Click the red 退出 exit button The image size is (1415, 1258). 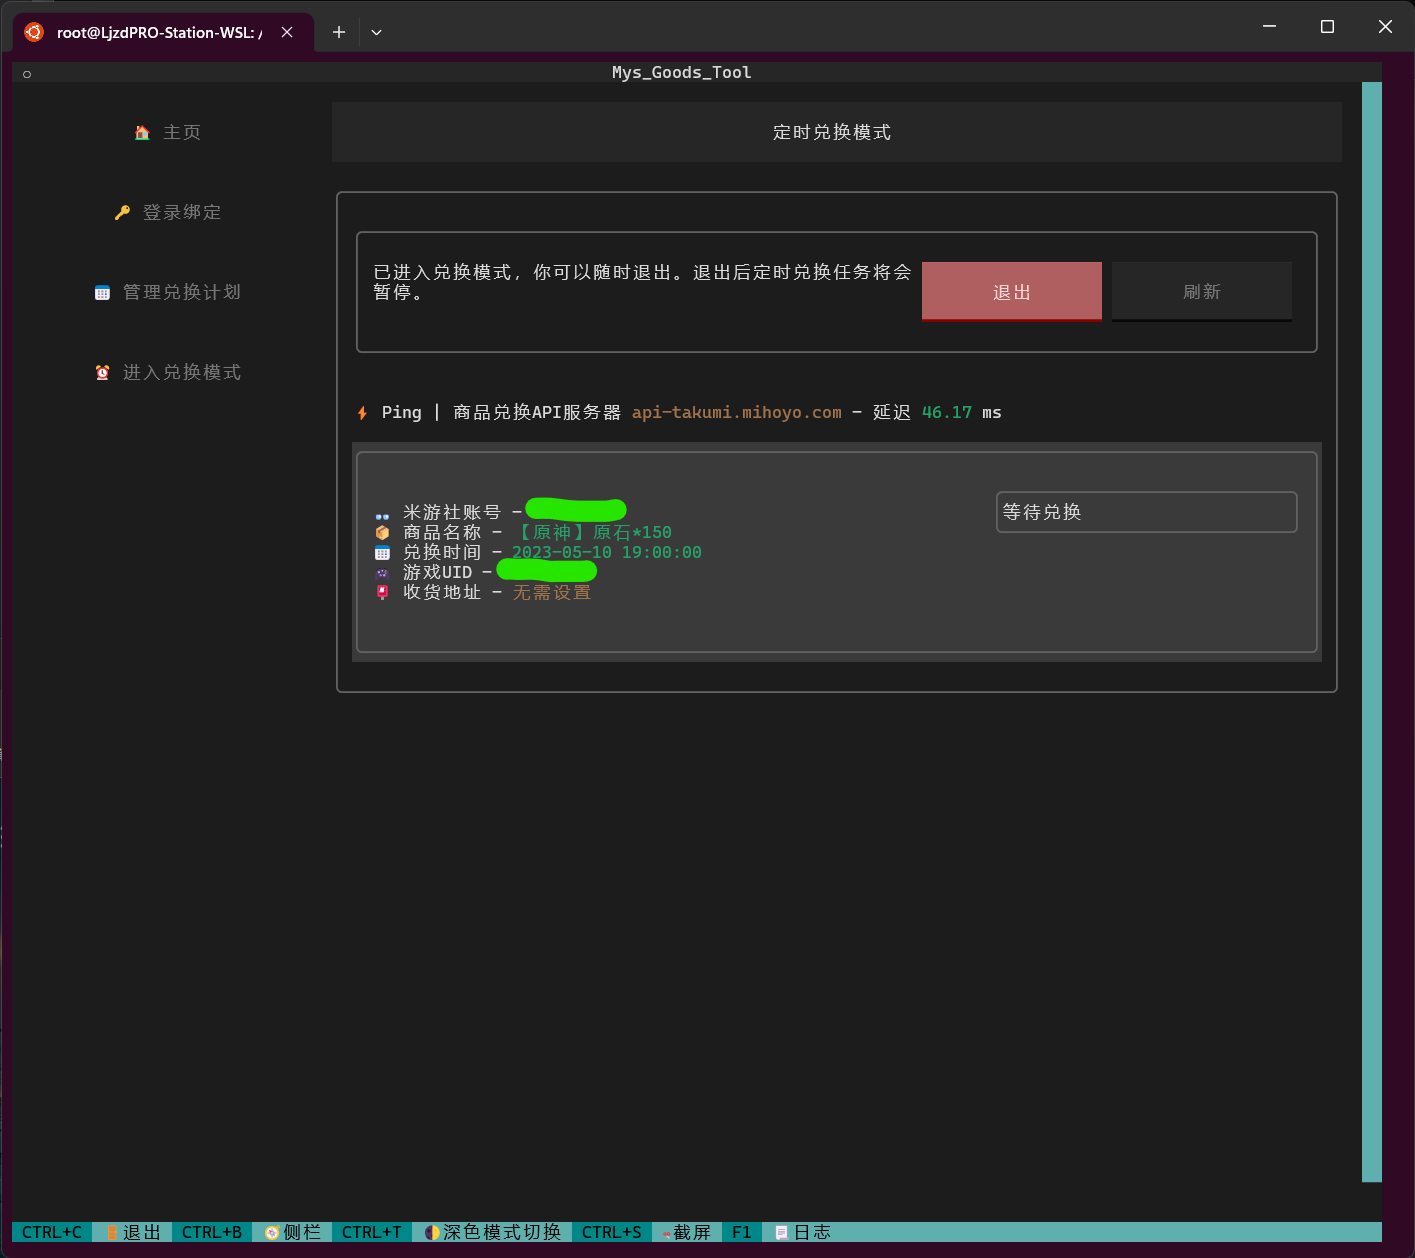1011,291
